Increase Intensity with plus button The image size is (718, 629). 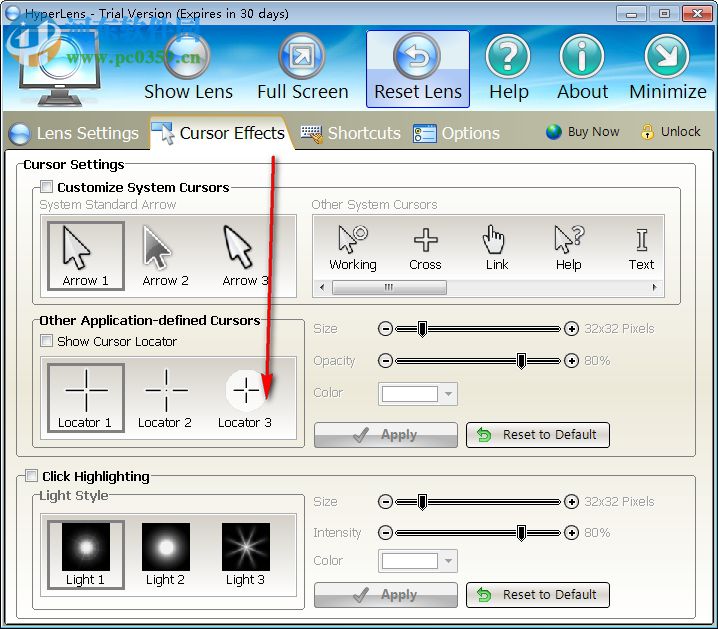pyautogui.click(x=571, y=533)
